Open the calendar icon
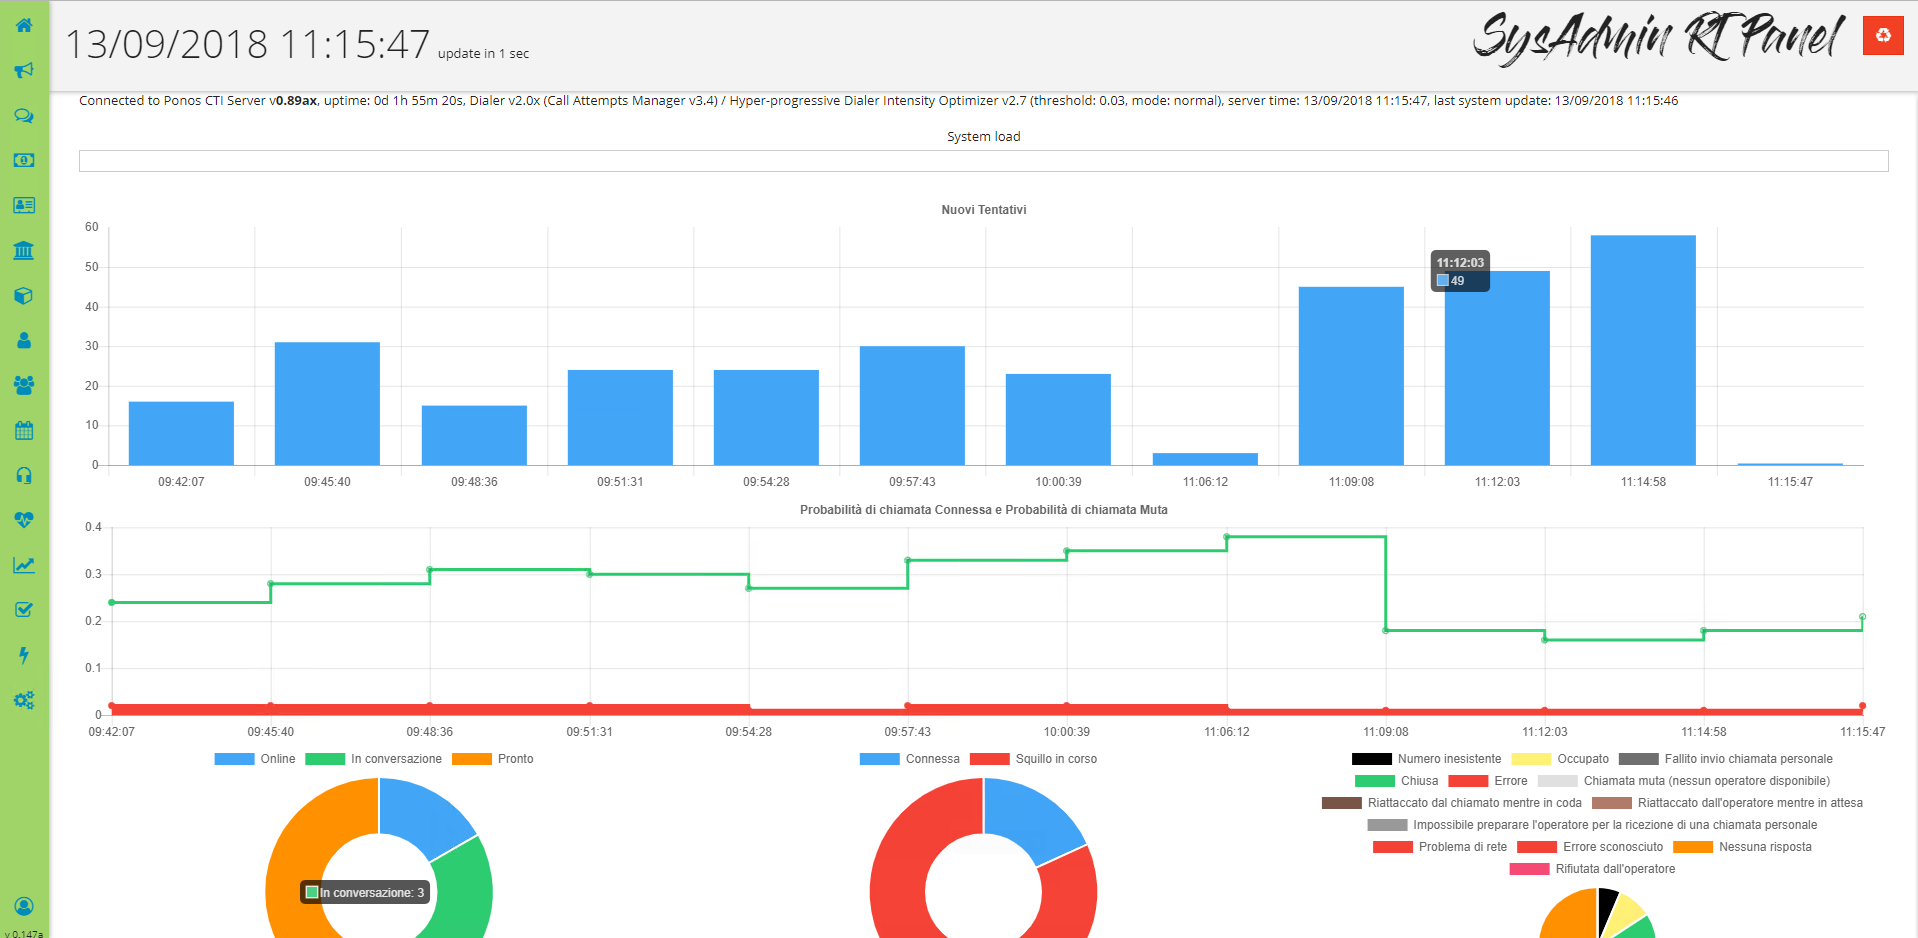This screenshot has width=1918, height=938. [24, 430]
